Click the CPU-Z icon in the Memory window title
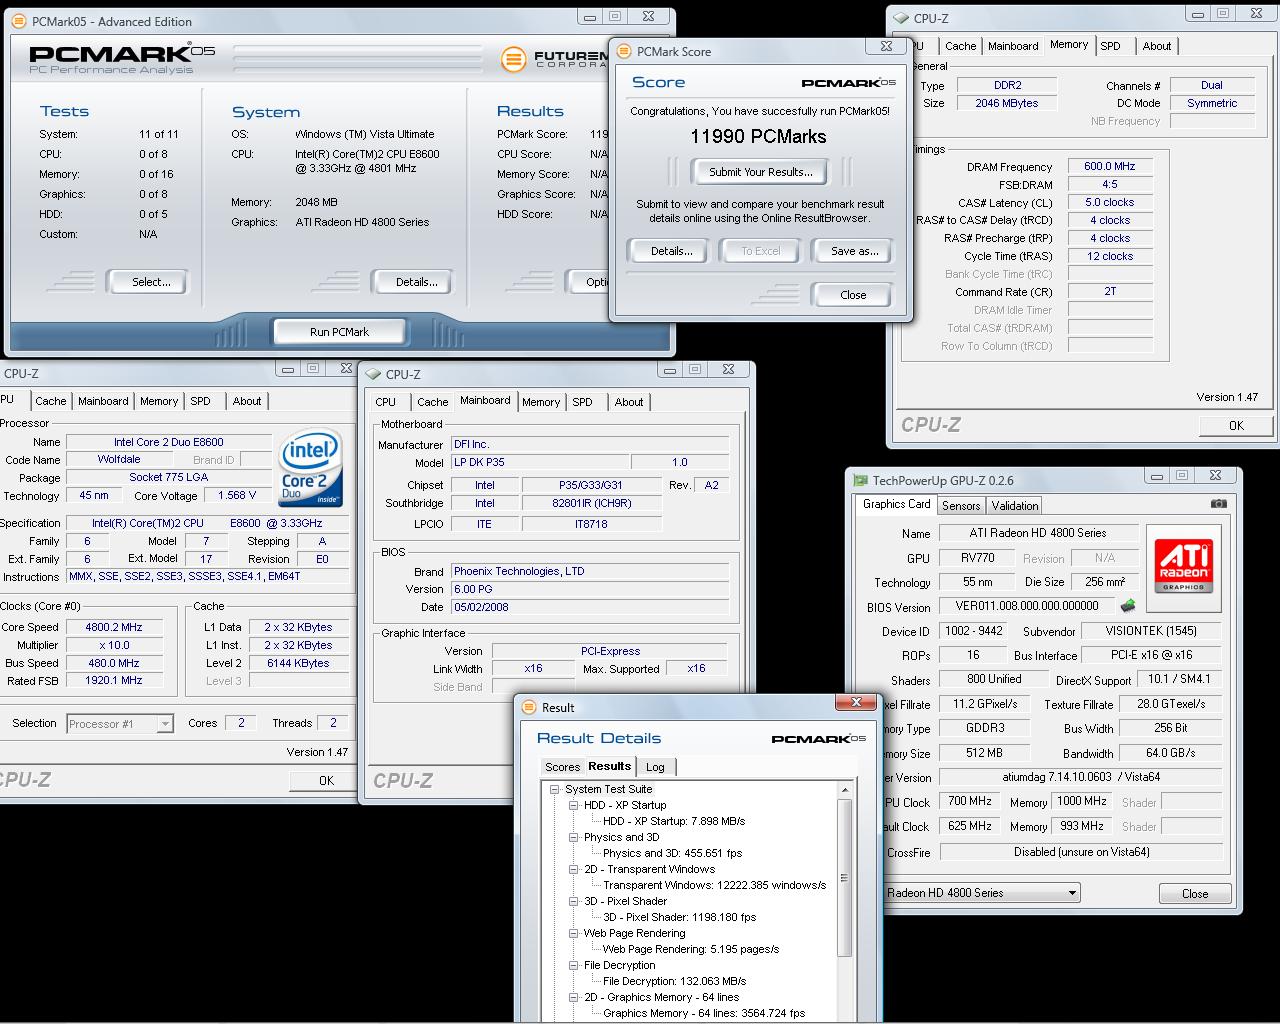The height and width of the screenshot is (1024, 1280). point(901,18)
